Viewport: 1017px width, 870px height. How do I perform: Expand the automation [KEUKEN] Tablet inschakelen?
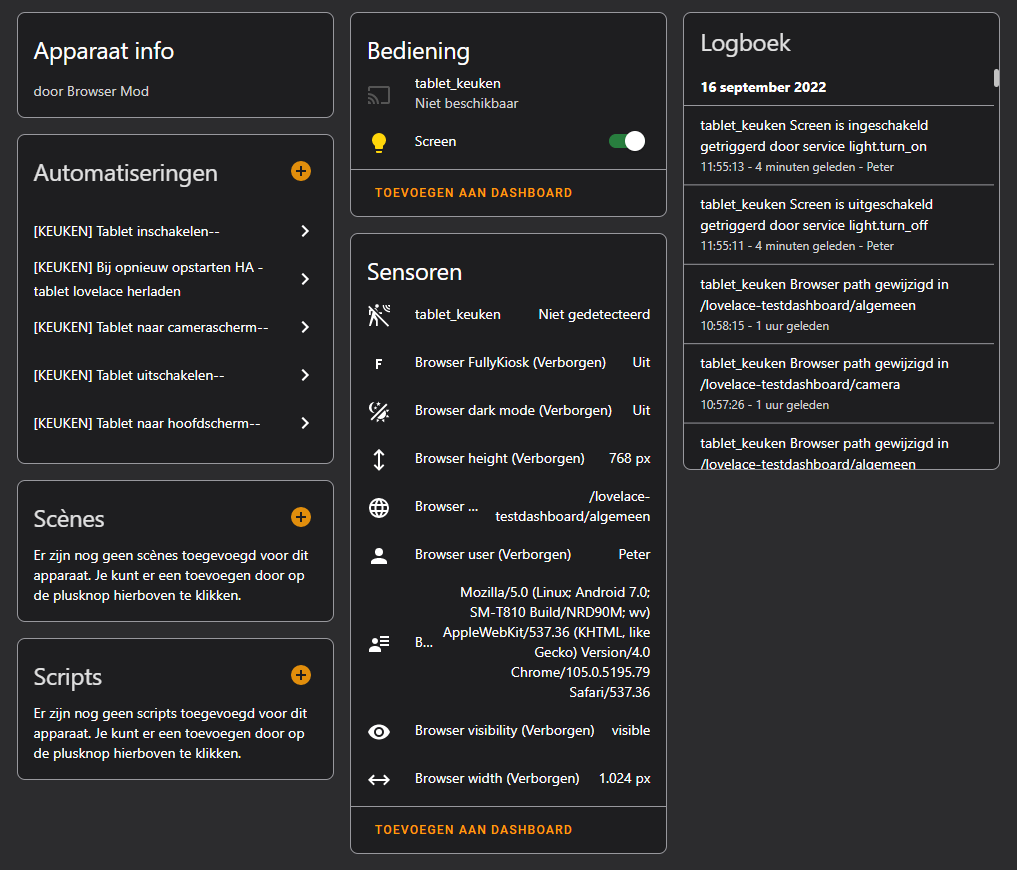[x=305, y=231]
